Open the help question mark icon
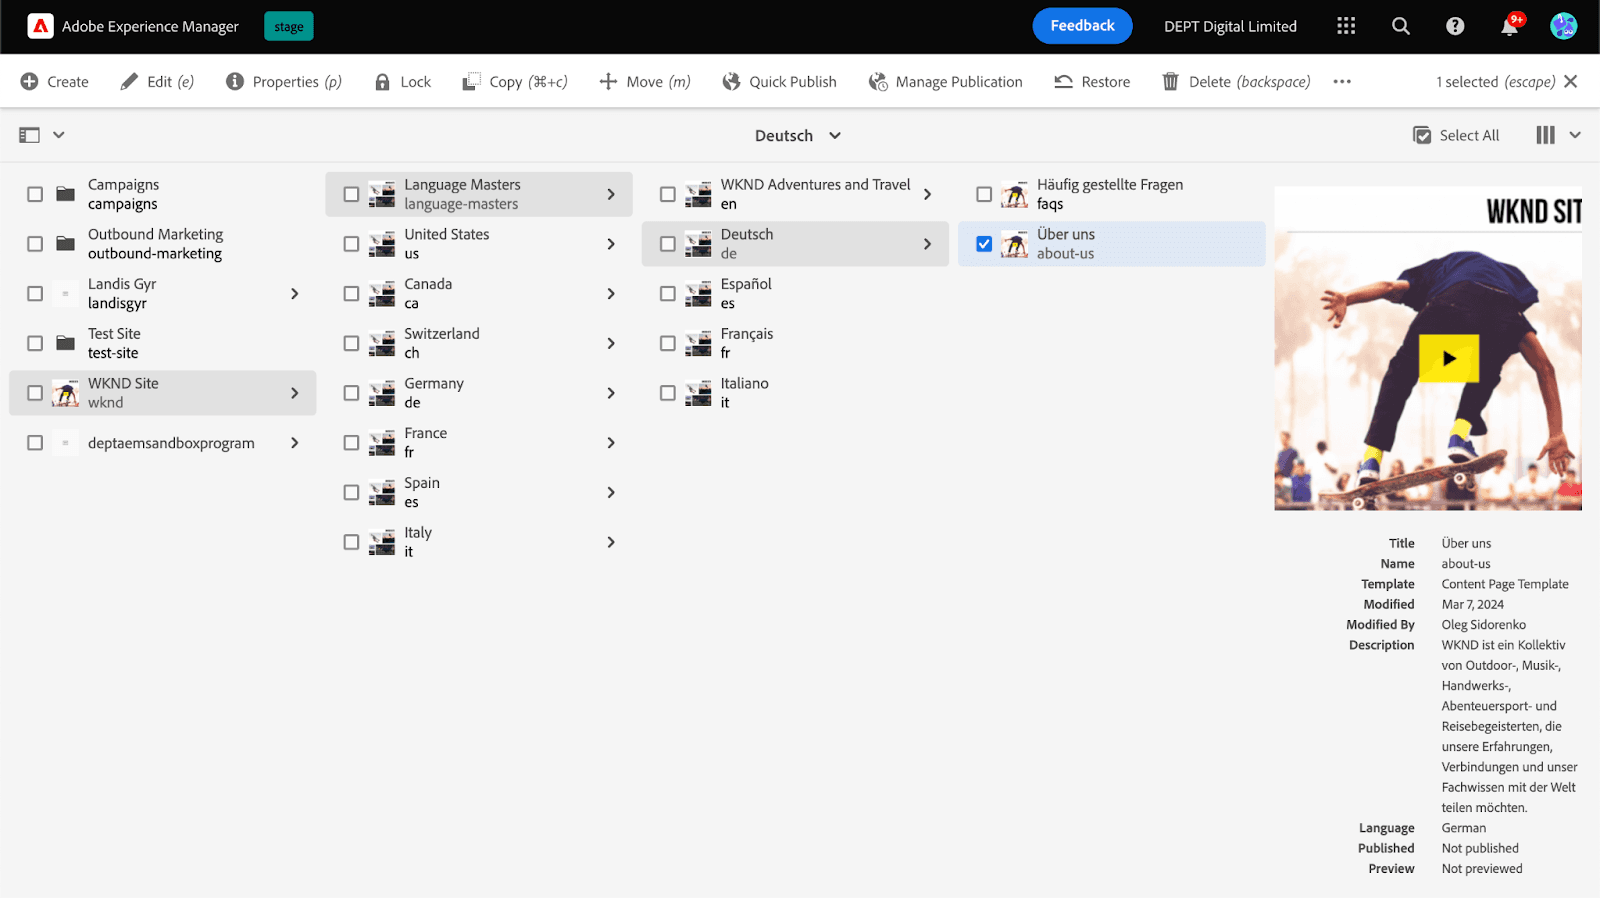Viewport: 1600px width, 898px height. pyautogui.click(x=1455, y=27)
